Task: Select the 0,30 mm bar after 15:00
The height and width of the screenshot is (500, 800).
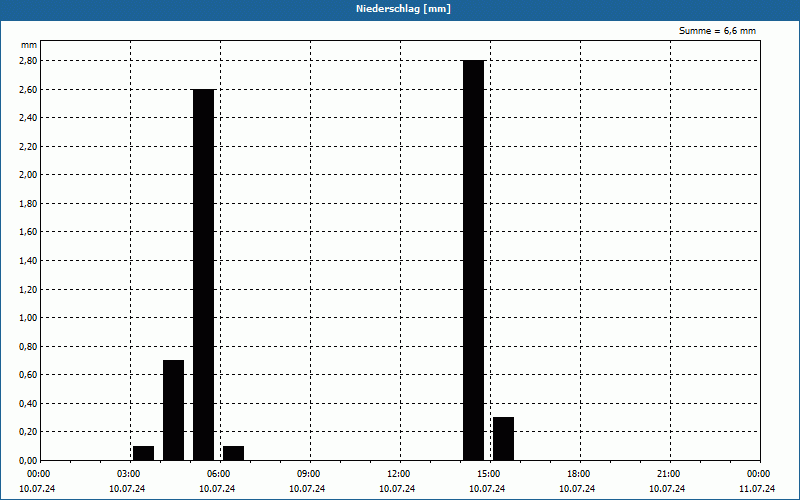Action: tap(504, 439)
